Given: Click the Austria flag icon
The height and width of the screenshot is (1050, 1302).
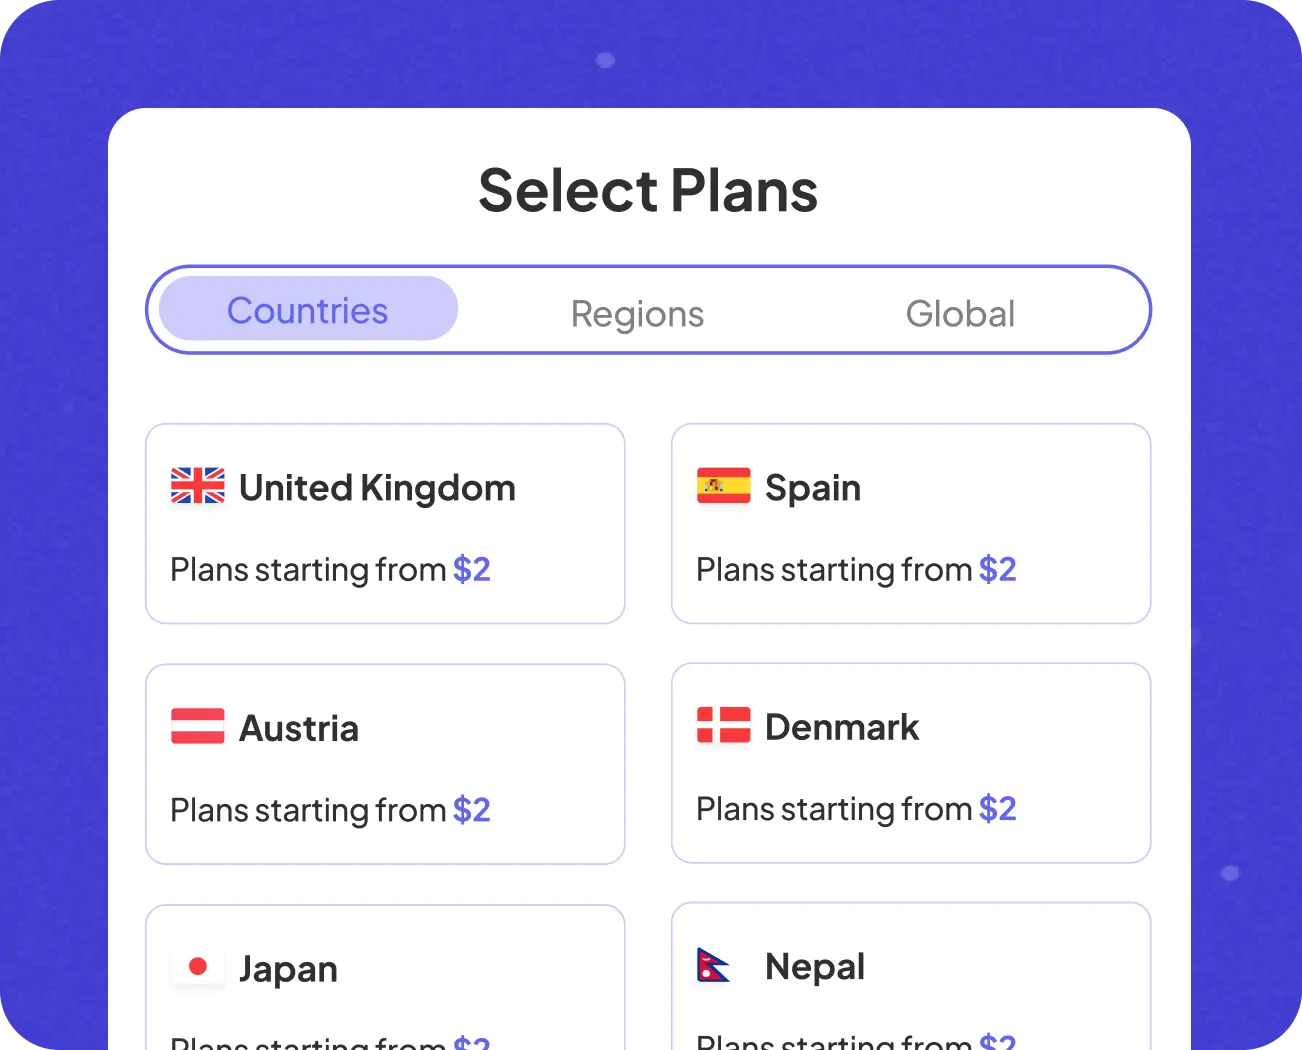Looking at the screenshot, I should (198, 726).
